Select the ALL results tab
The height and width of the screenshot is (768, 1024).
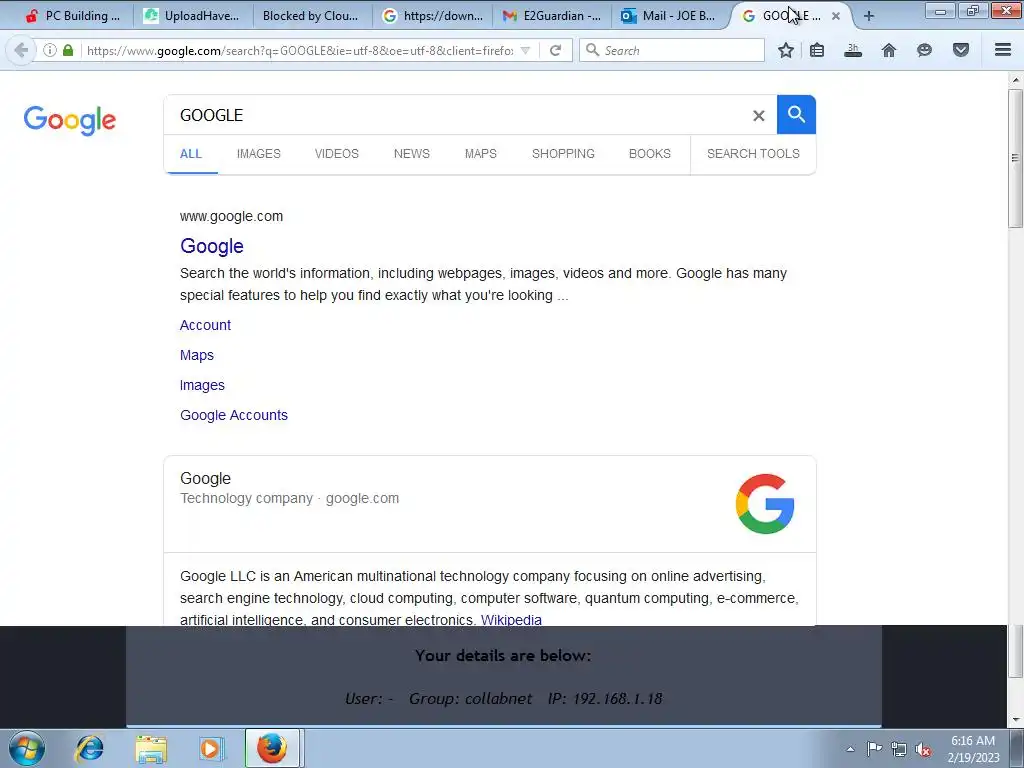[191, 154]
